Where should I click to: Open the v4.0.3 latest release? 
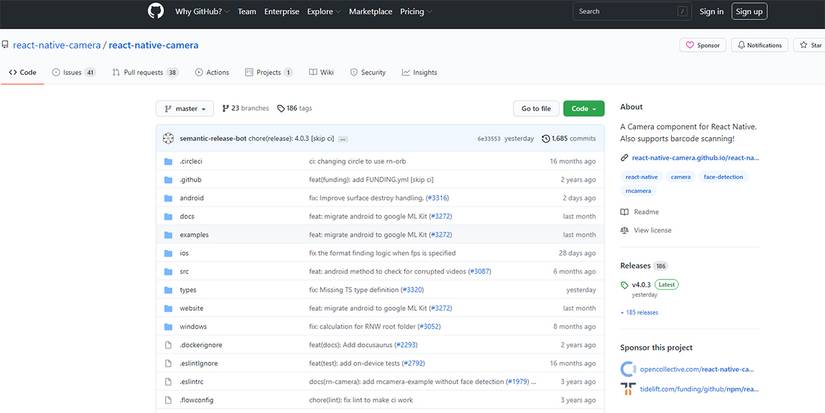(x=641, y=285)
